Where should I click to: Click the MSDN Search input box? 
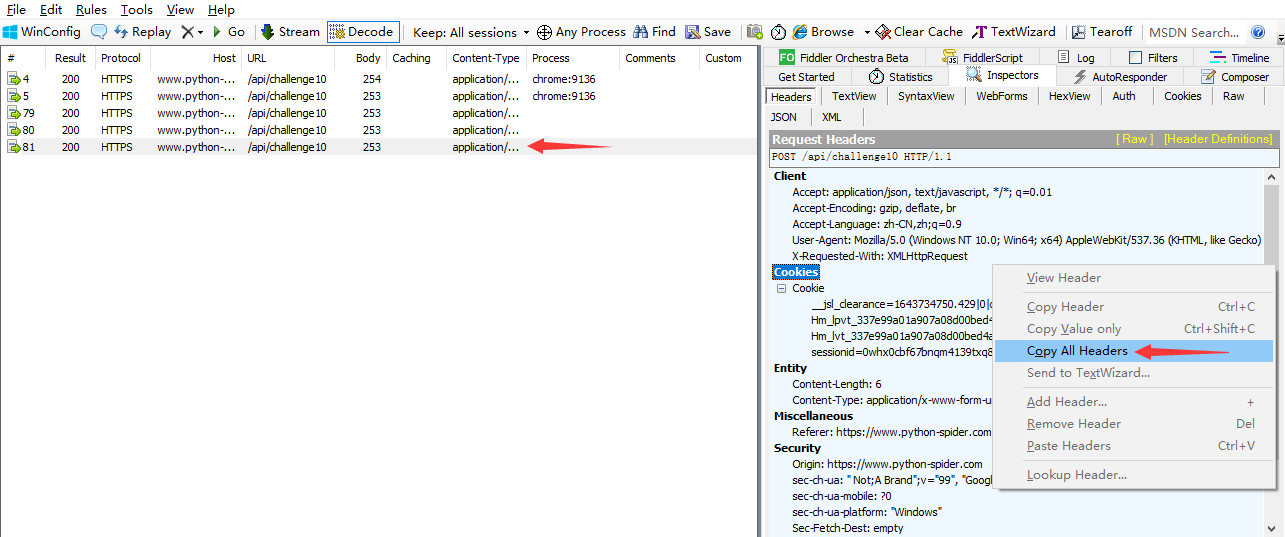tap(1193, 32)
